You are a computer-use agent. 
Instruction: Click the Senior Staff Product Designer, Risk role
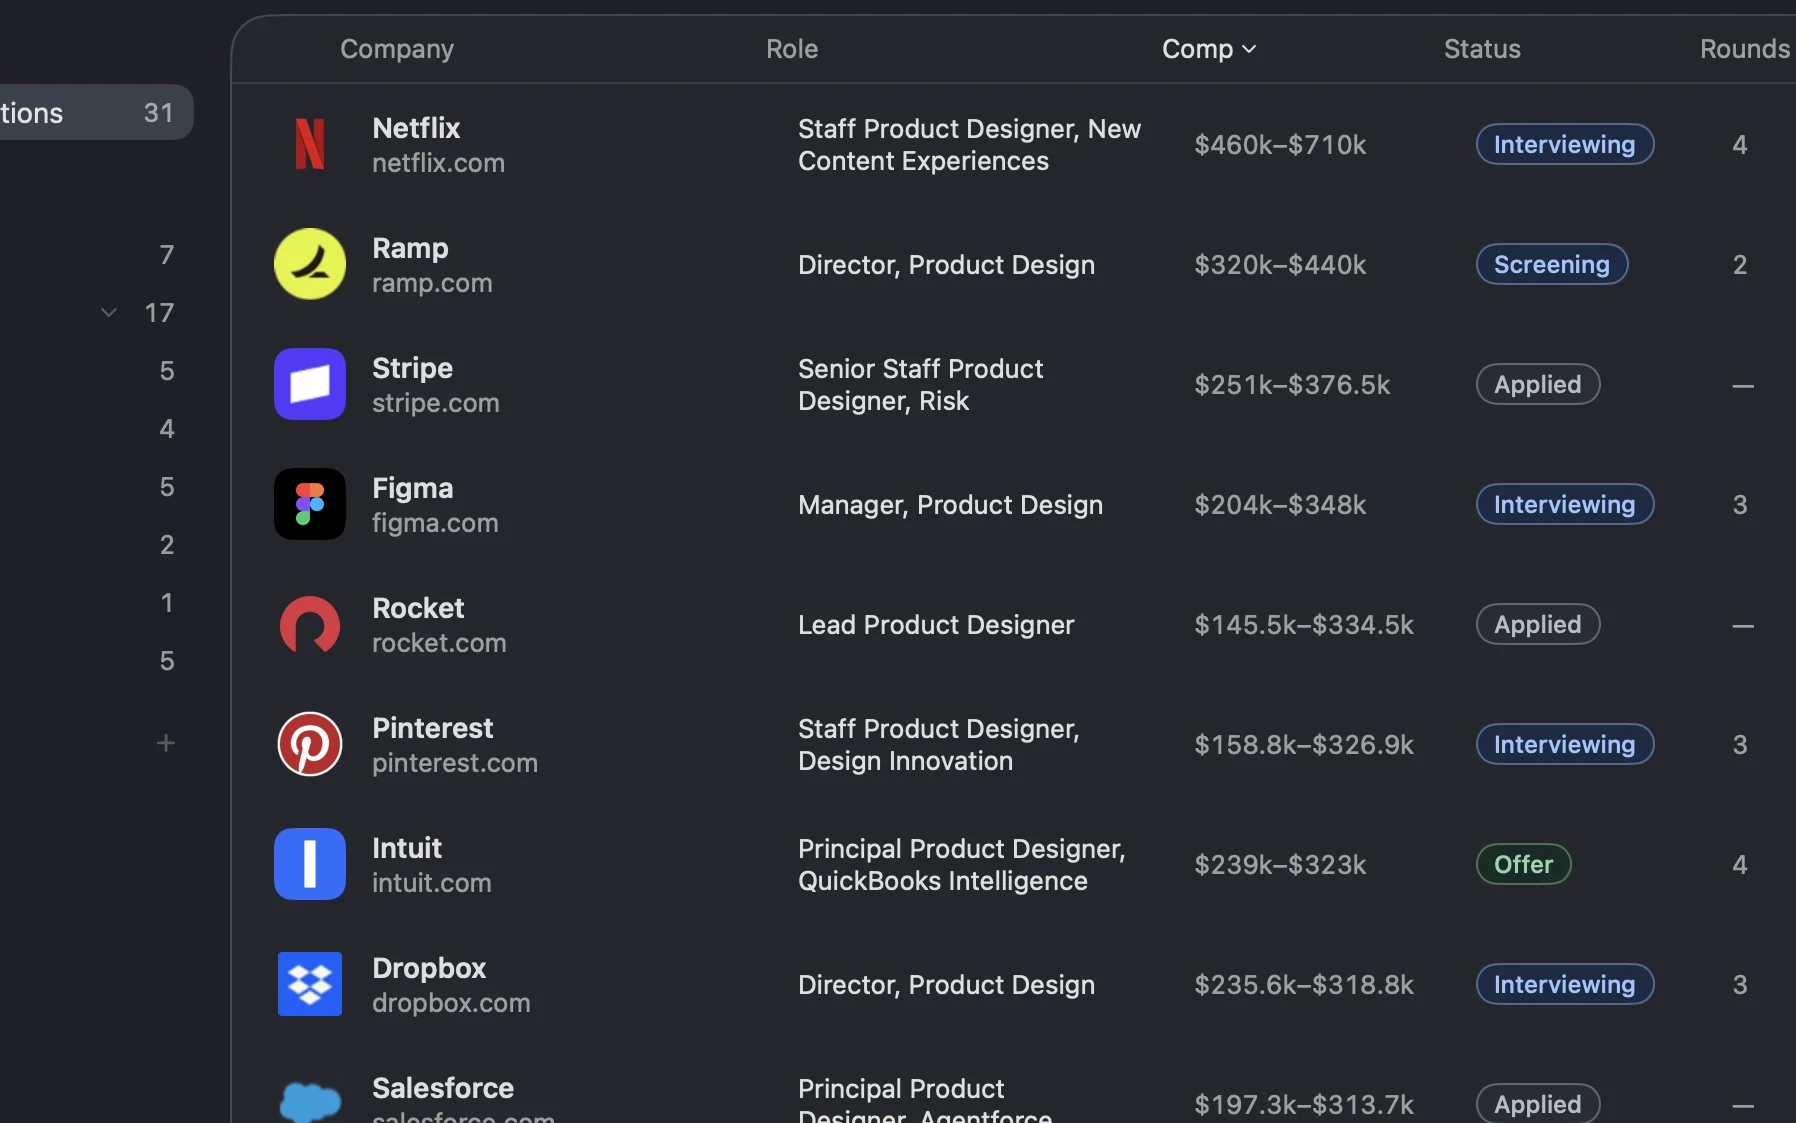click(920, 385)
